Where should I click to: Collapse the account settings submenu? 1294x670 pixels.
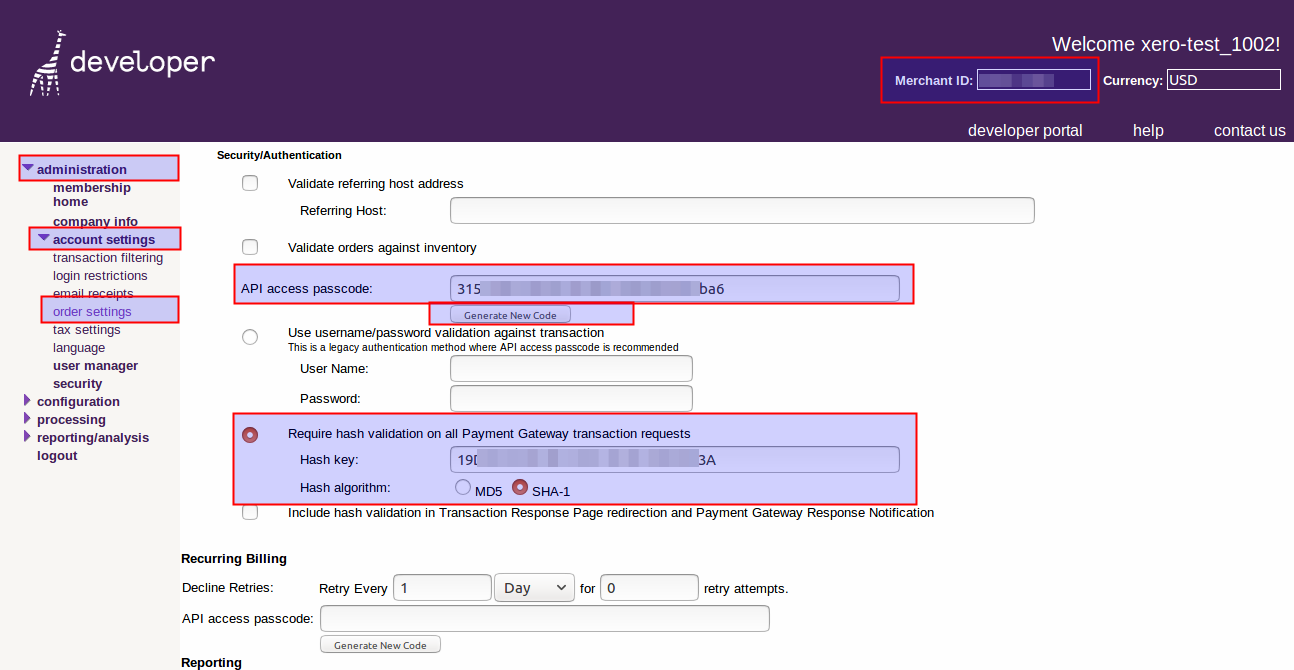coord(44,238)
